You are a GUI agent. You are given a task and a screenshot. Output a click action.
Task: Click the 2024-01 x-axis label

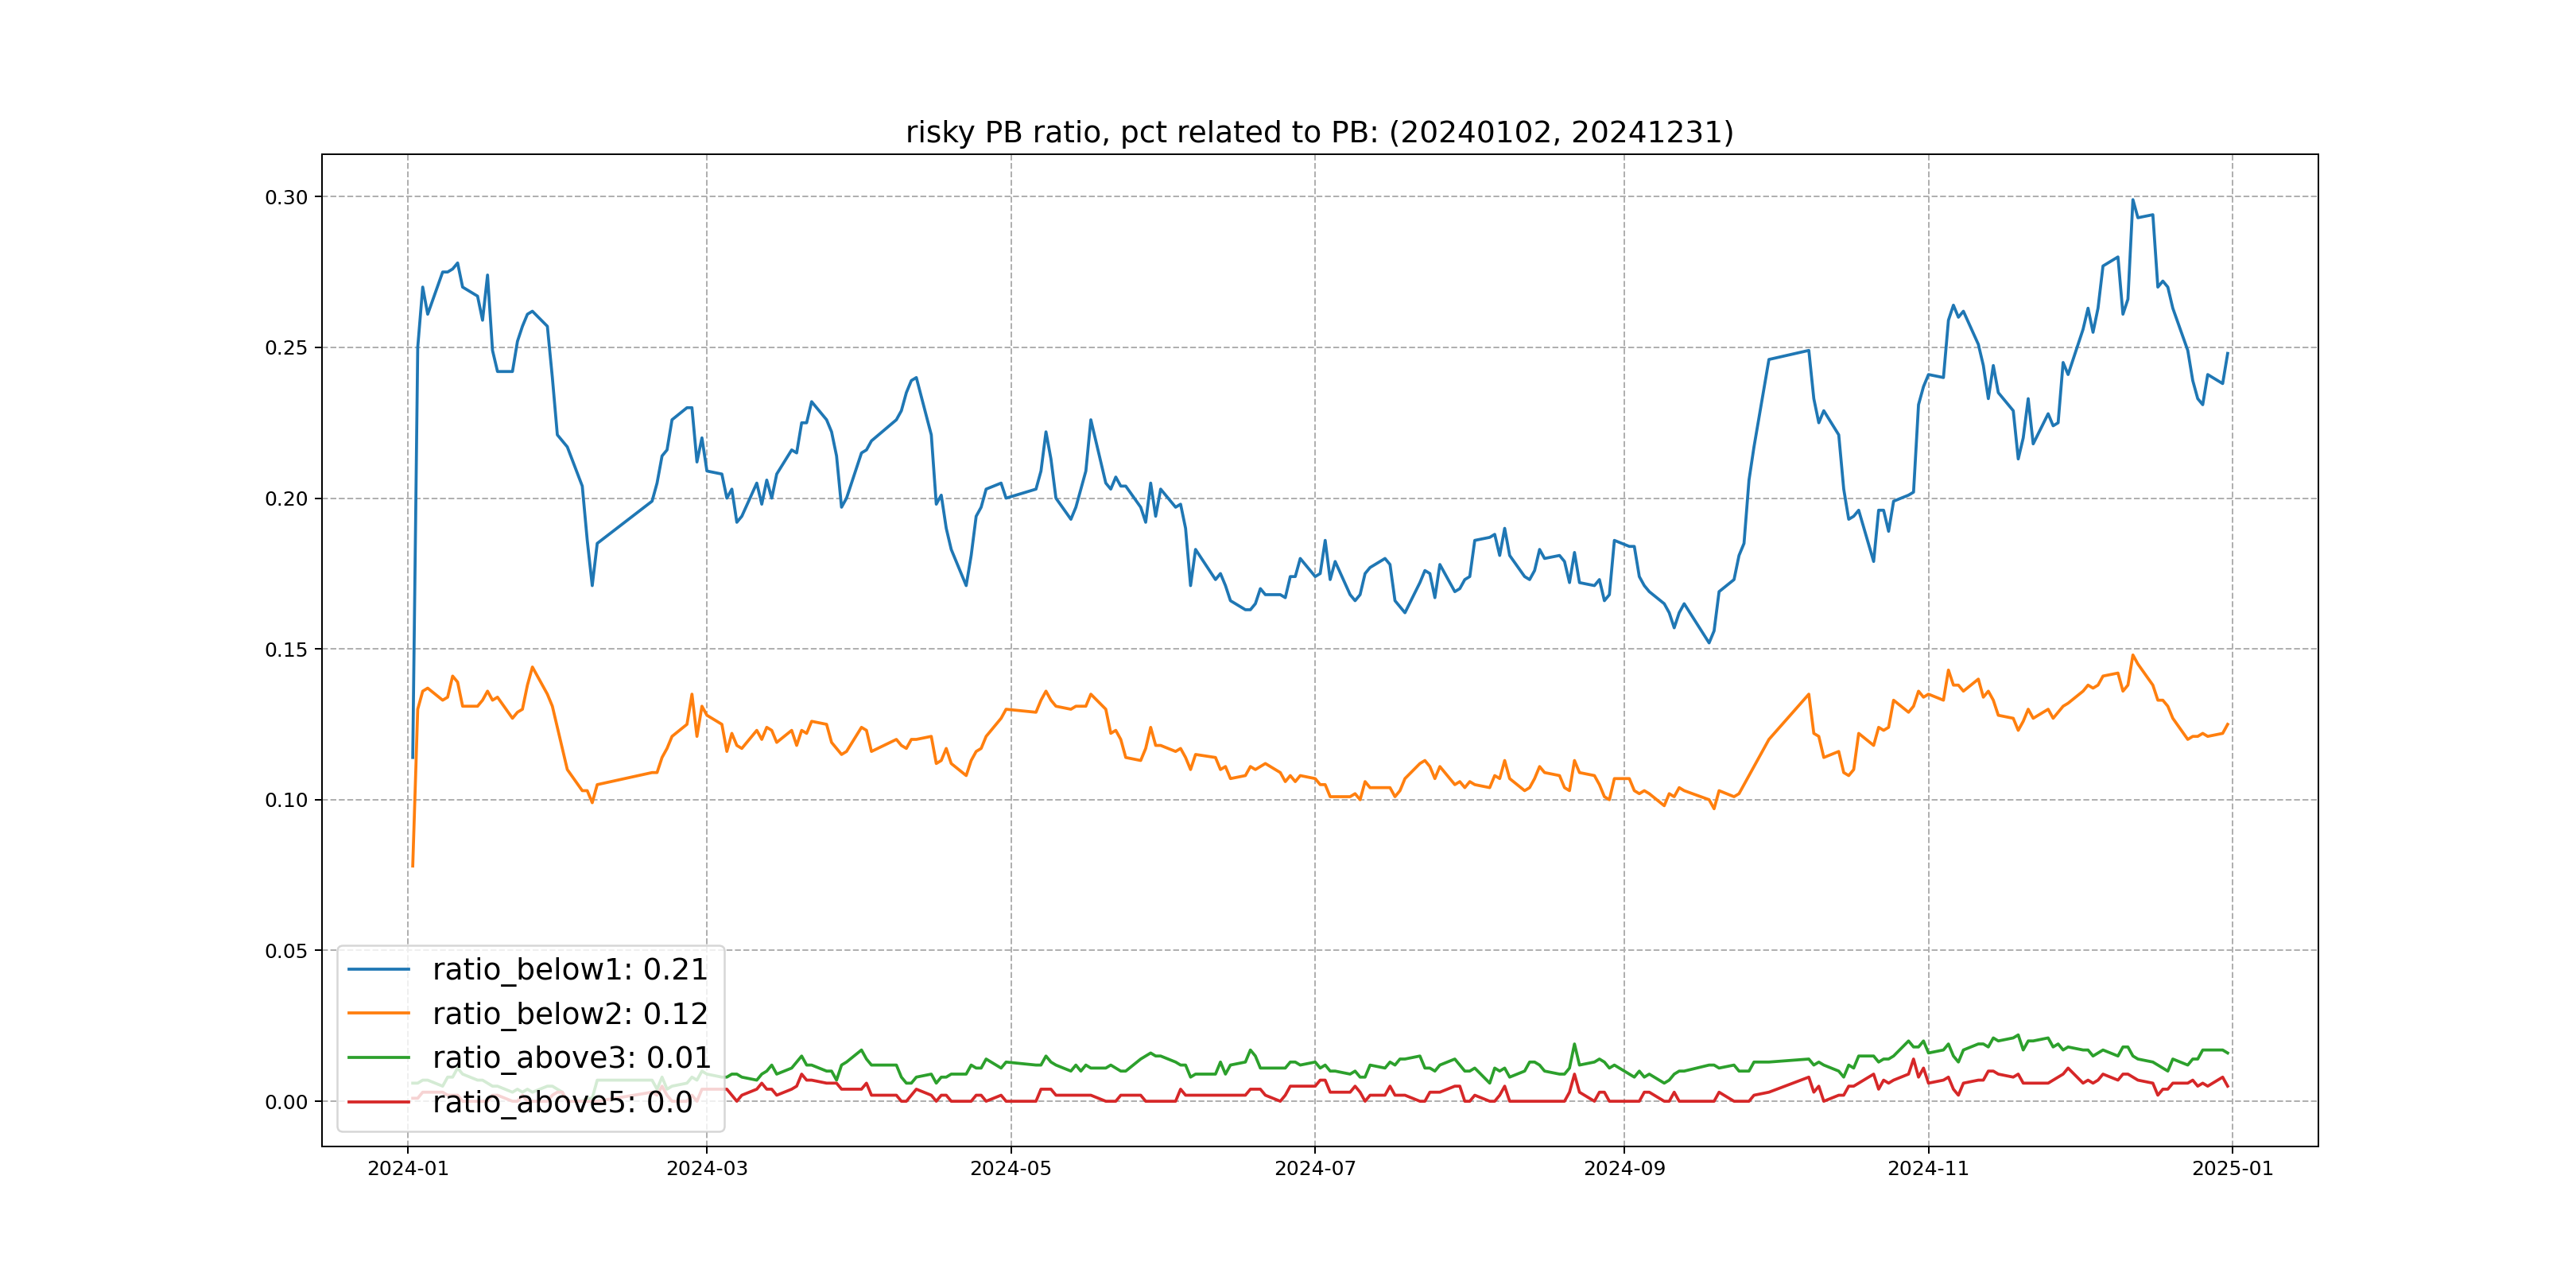(x=408, y=1169)
